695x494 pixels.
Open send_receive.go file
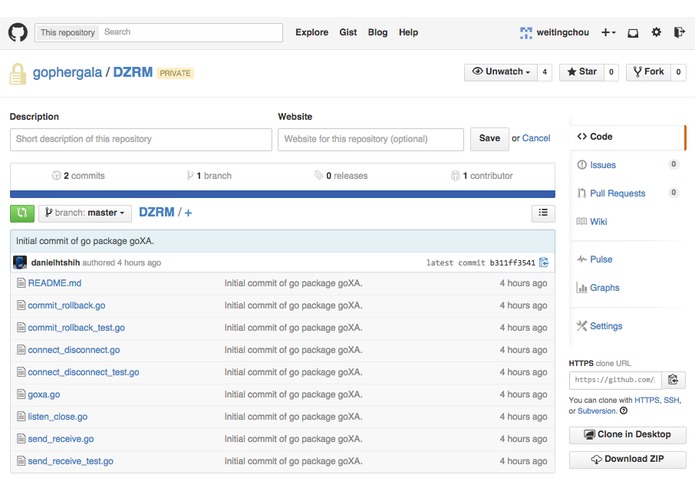click(61, 439)
